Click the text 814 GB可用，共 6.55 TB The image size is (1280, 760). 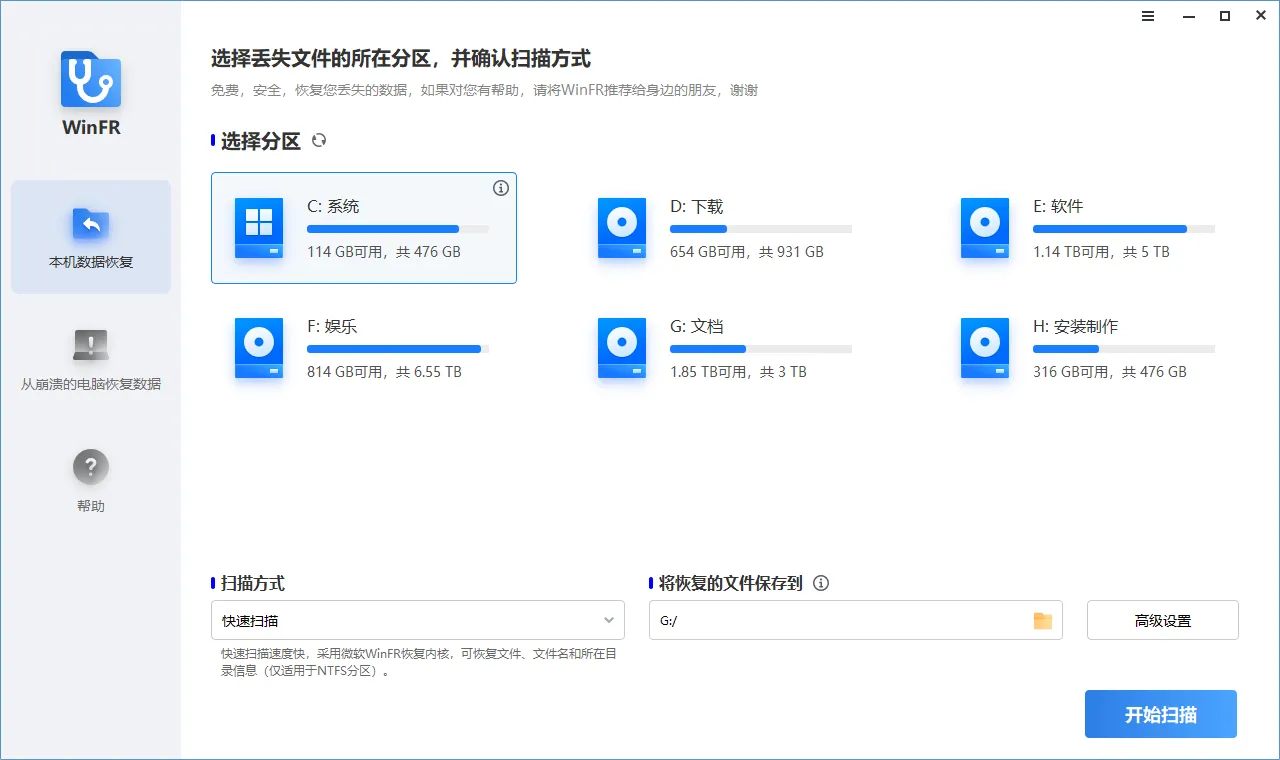point(384,372)
